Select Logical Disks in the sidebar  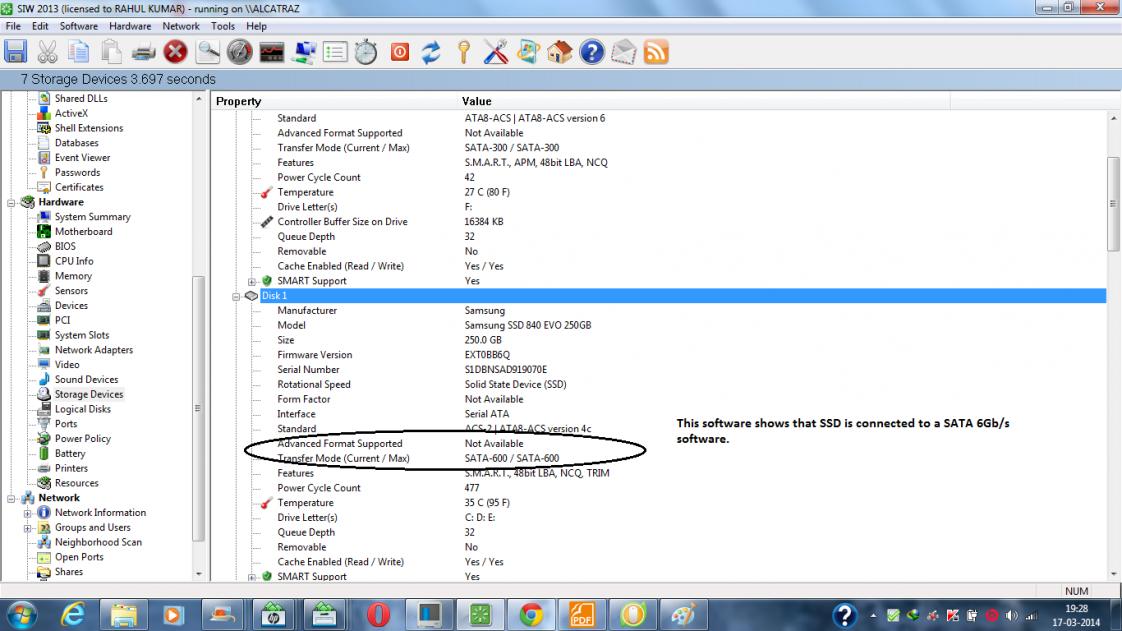[x=82, y=409]
